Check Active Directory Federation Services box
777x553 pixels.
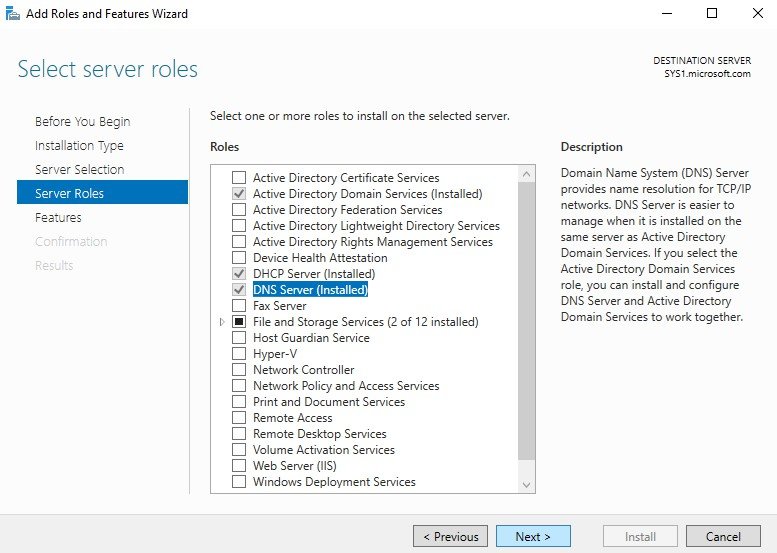pos(239,210)
